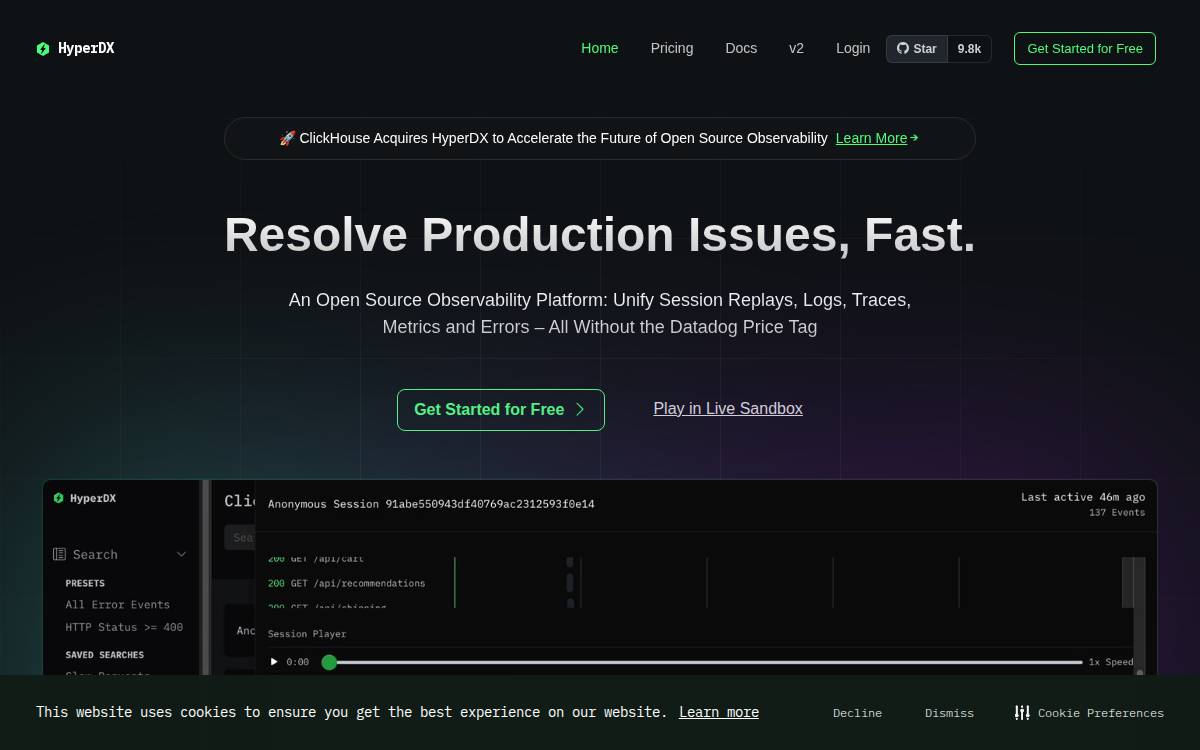Open Play in Live Sandbox link
The width and height of the screenshot is (1200, 750).
[x=728, y=408]
